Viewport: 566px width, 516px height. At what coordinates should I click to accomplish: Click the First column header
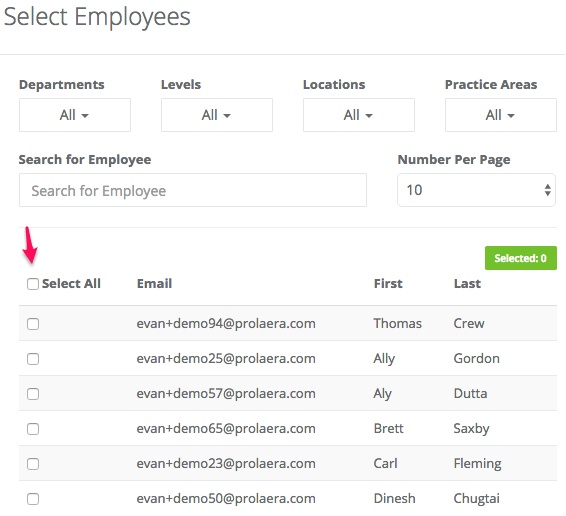click(x=388, y=284)
